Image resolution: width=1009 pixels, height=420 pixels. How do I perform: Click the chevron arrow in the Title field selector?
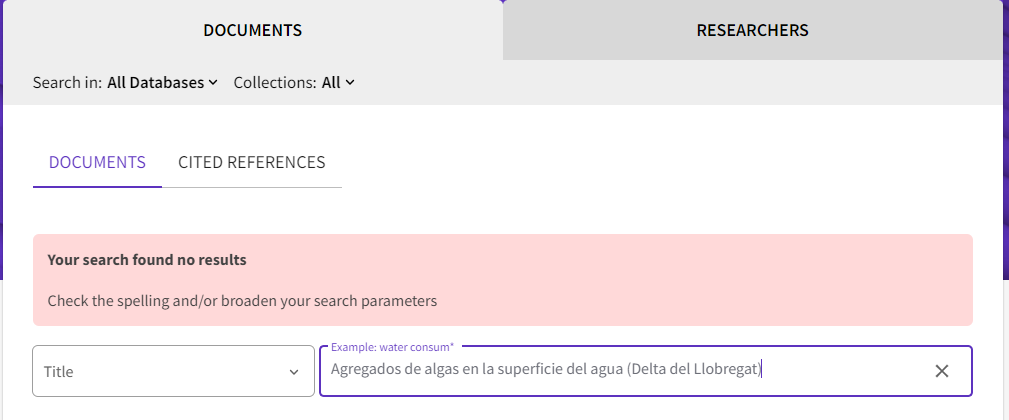pyautogui.click(x=294, y=372)
